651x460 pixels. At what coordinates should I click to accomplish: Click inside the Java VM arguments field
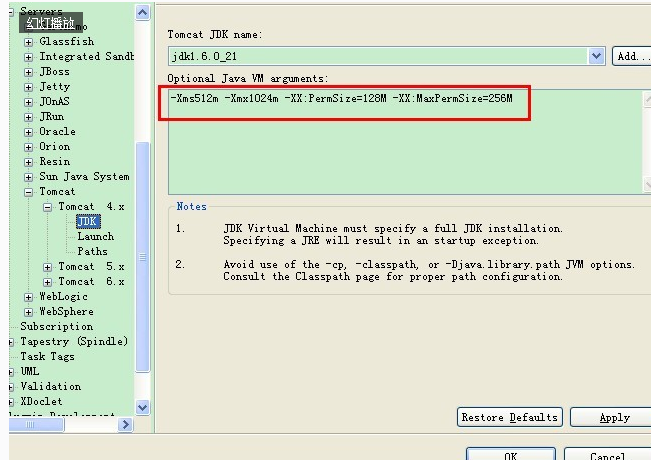click(405, 142)
